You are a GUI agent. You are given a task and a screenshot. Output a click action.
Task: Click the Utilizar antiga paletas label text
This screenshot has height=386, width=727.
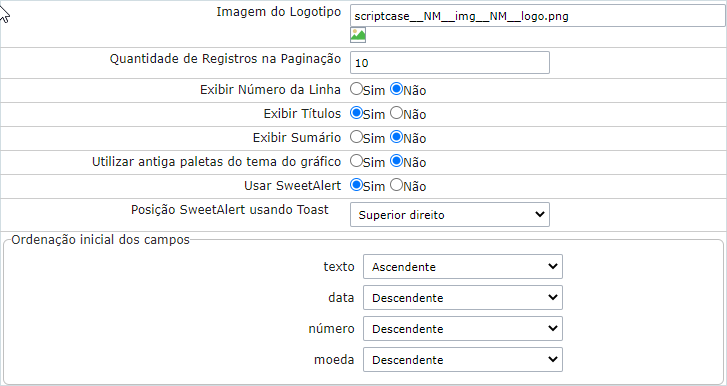click(217, 162)
